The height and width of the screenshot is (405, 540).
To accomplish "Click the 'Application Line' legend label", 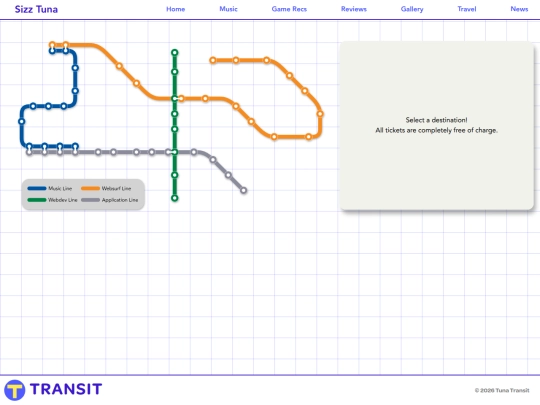I will (x=120, y=200).
